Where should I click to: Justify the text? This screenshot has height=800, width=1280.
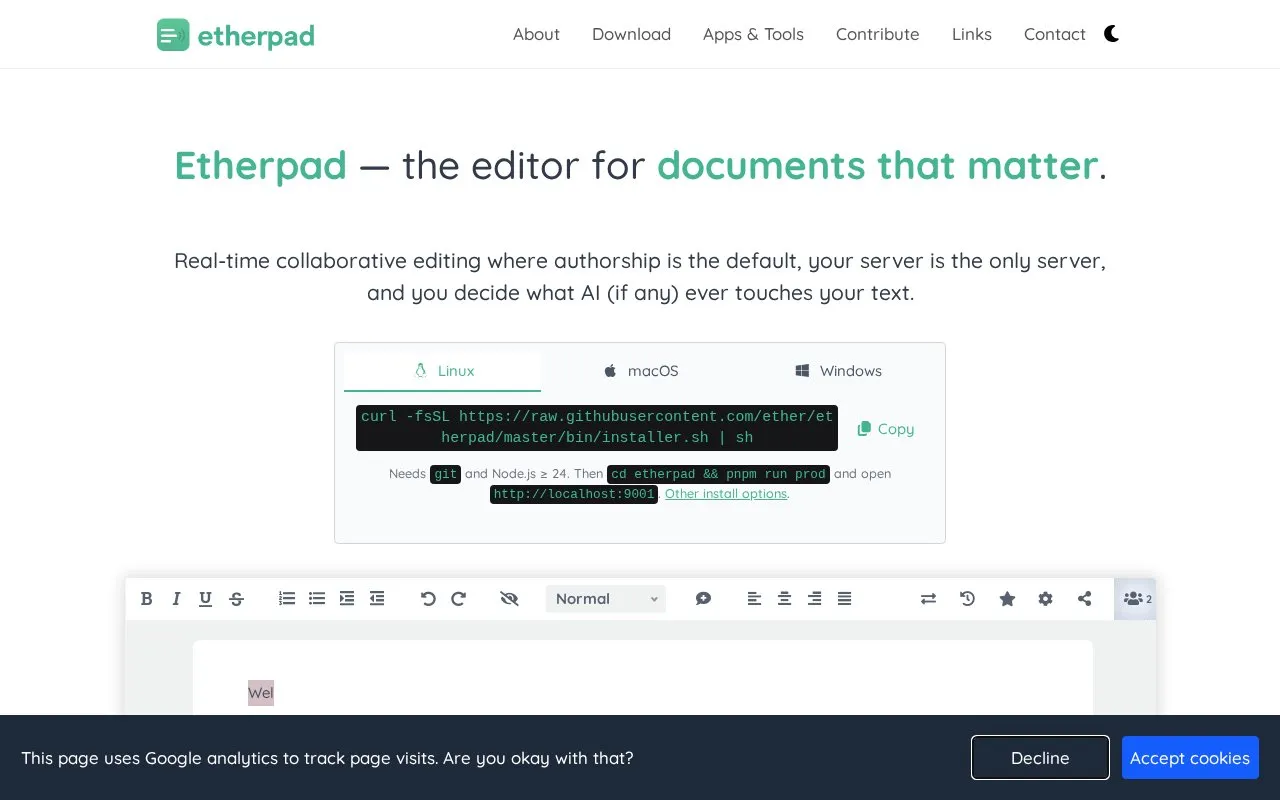(844, 599)
